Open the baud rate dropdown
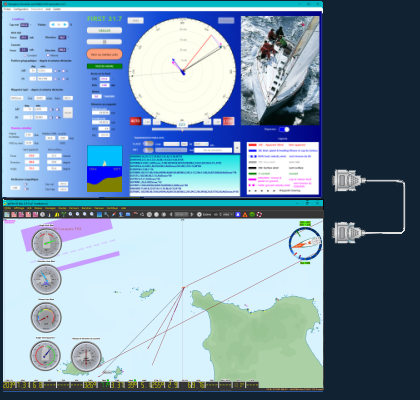 point(201,144)
